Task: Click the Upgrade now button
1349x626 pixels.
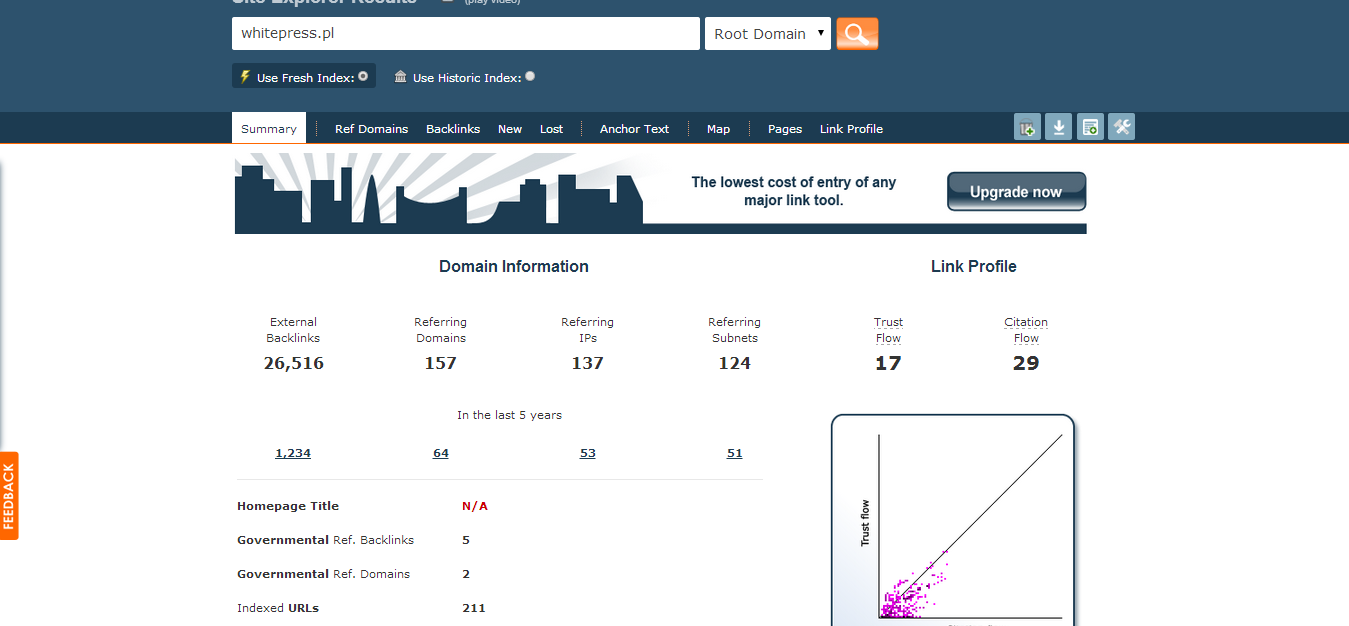Action: (x=1016, y=192)
